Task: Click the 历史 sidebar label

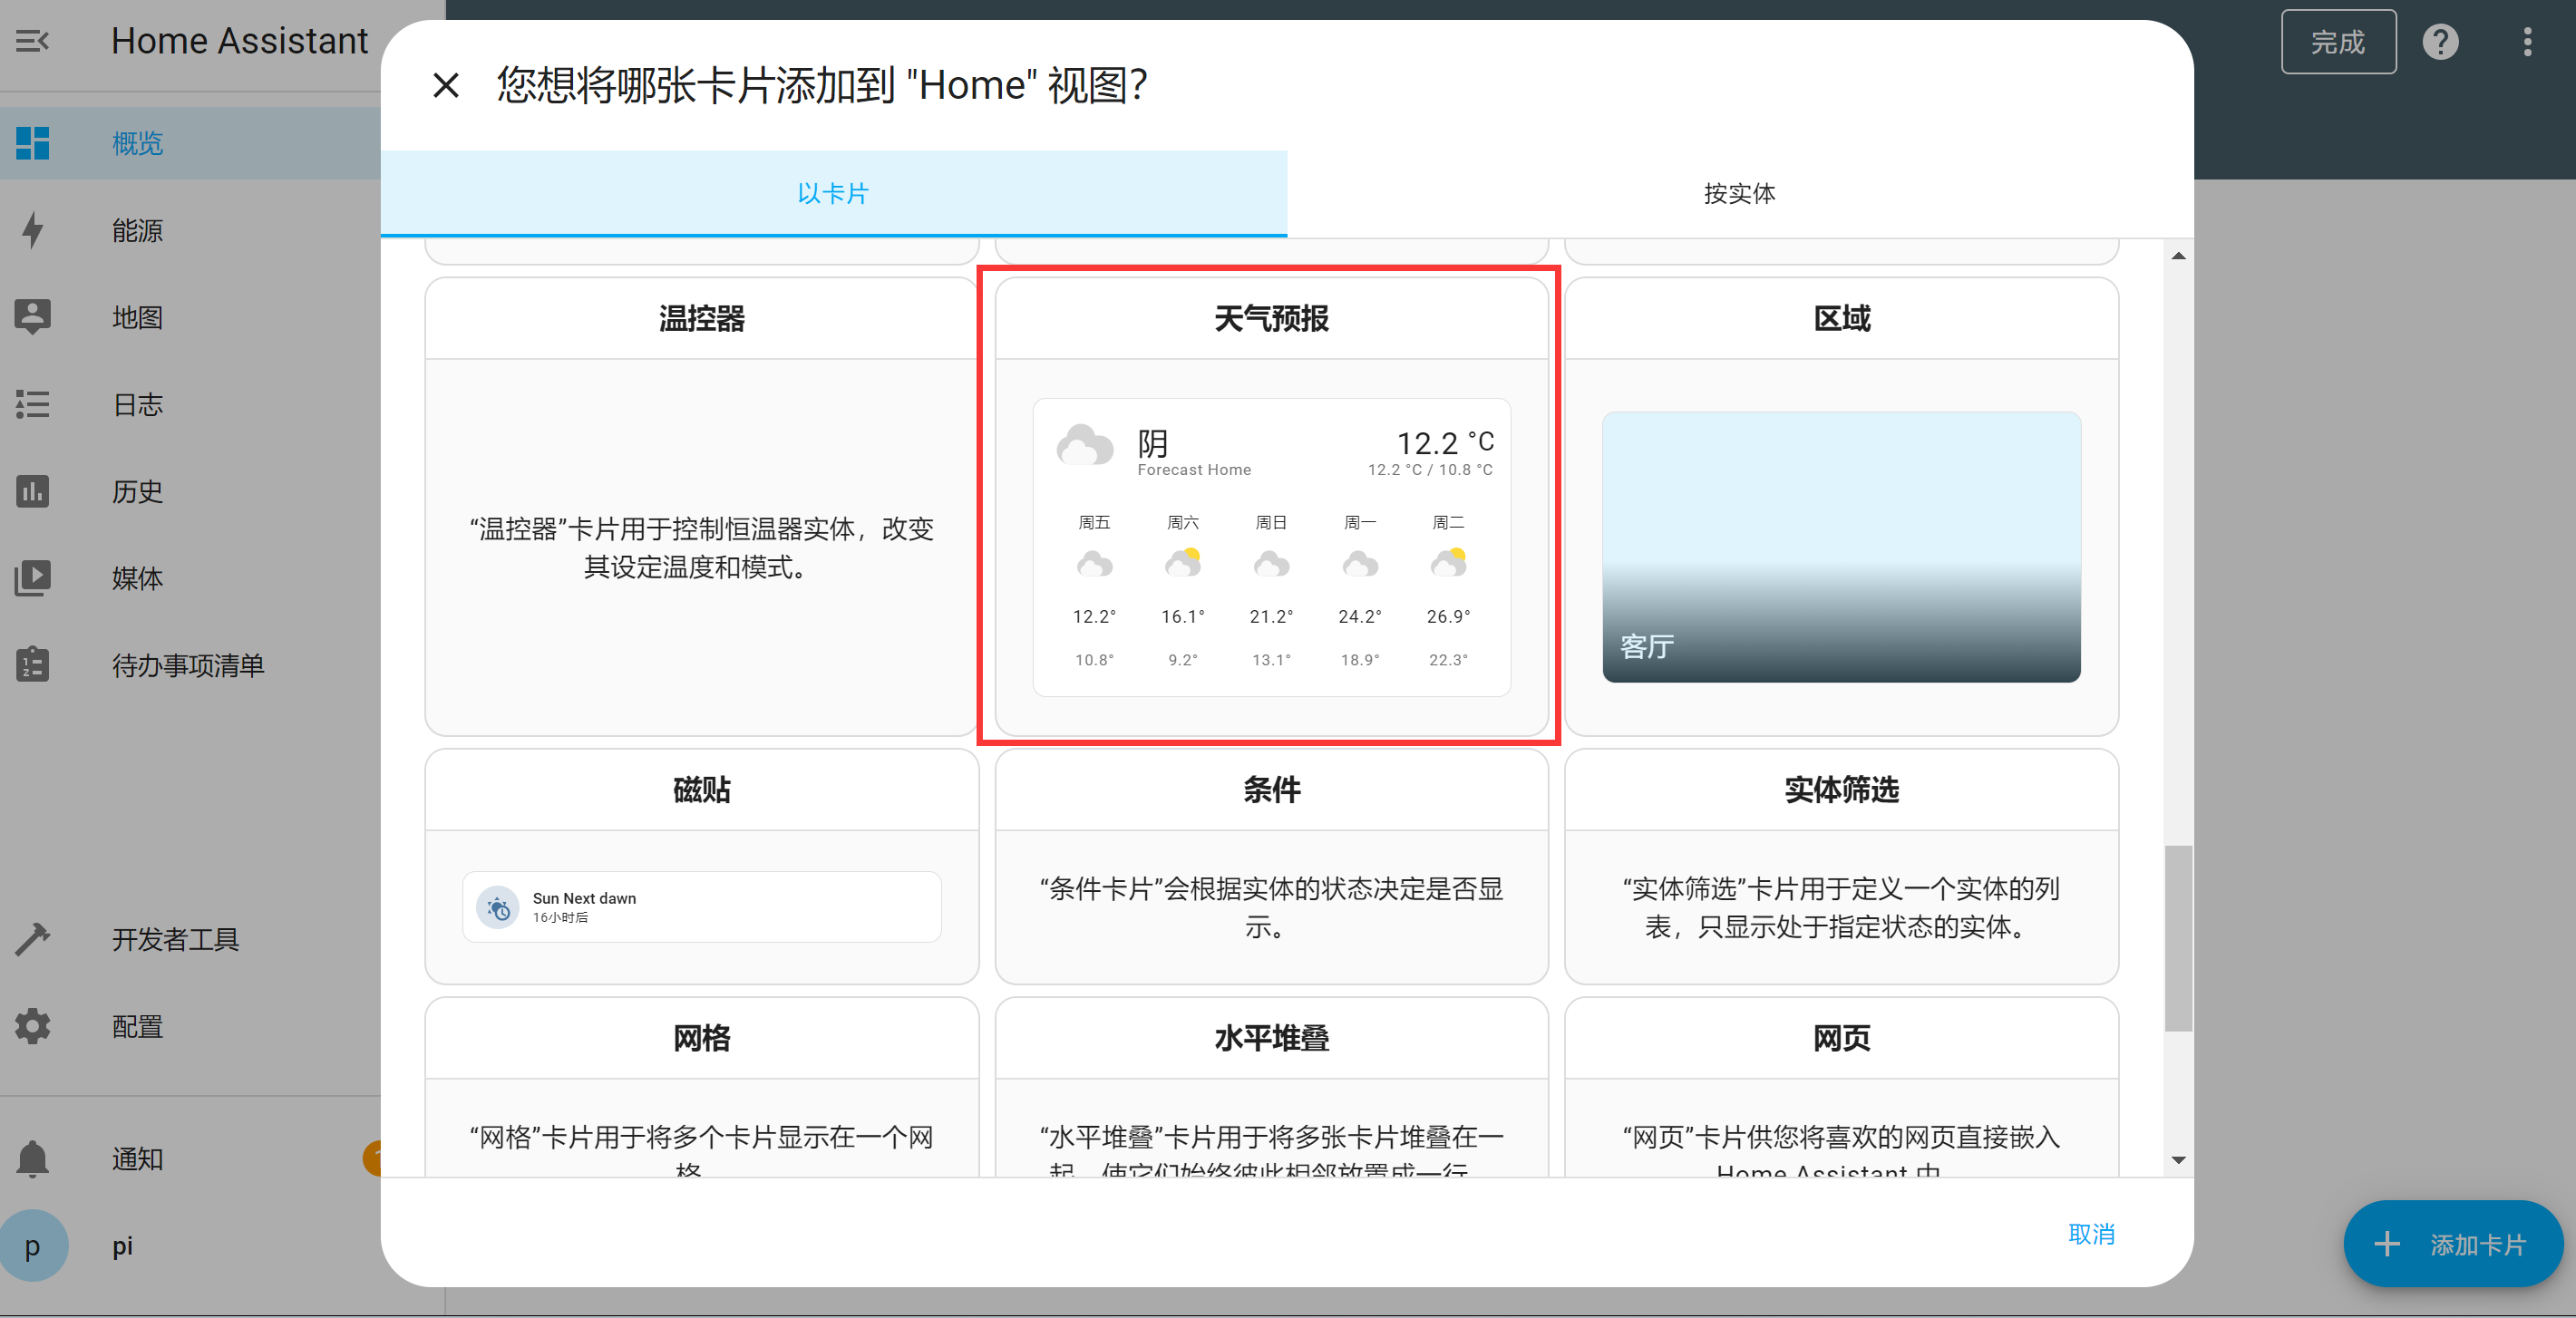Action: click(x=137, y=492)
